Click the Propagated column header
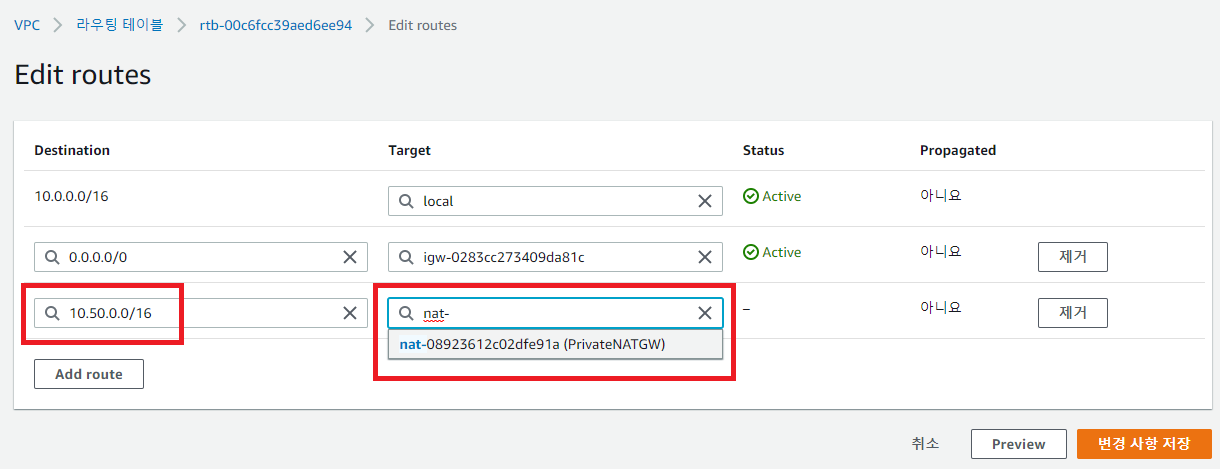This screenshot has width=1220, height=469. point(958,150)
